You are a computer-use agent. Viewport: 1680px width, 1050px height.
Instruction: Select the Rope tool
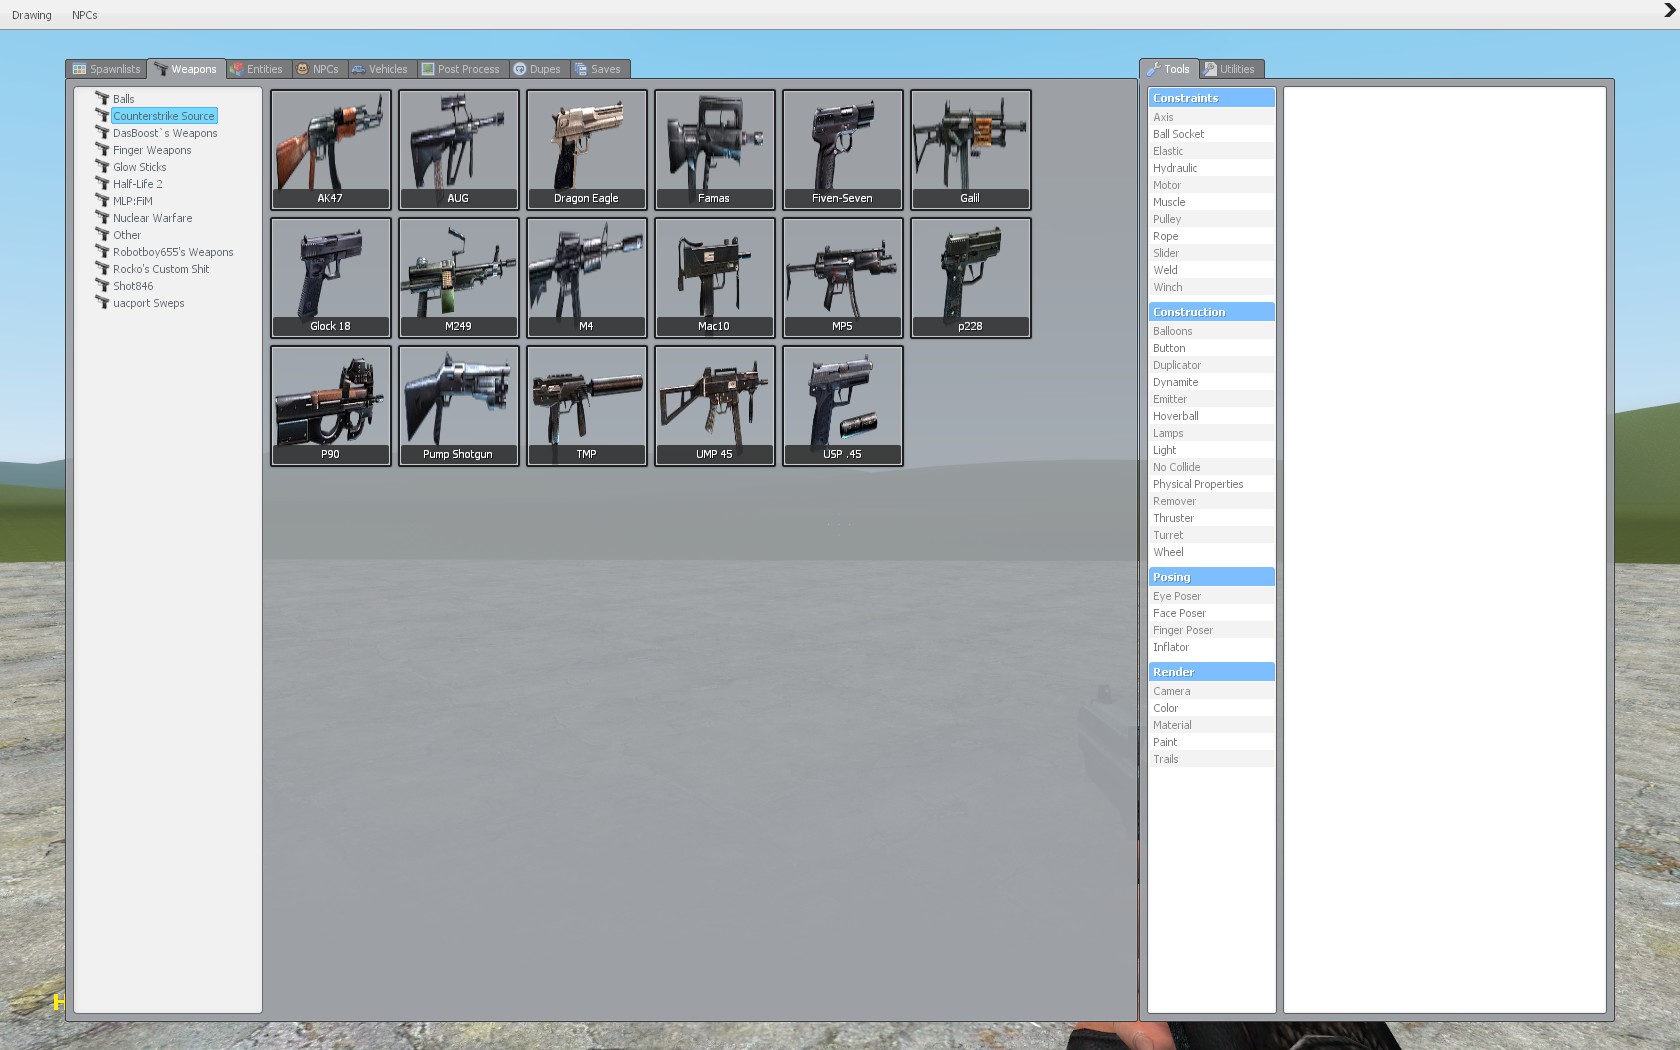tap(1211, 236)
